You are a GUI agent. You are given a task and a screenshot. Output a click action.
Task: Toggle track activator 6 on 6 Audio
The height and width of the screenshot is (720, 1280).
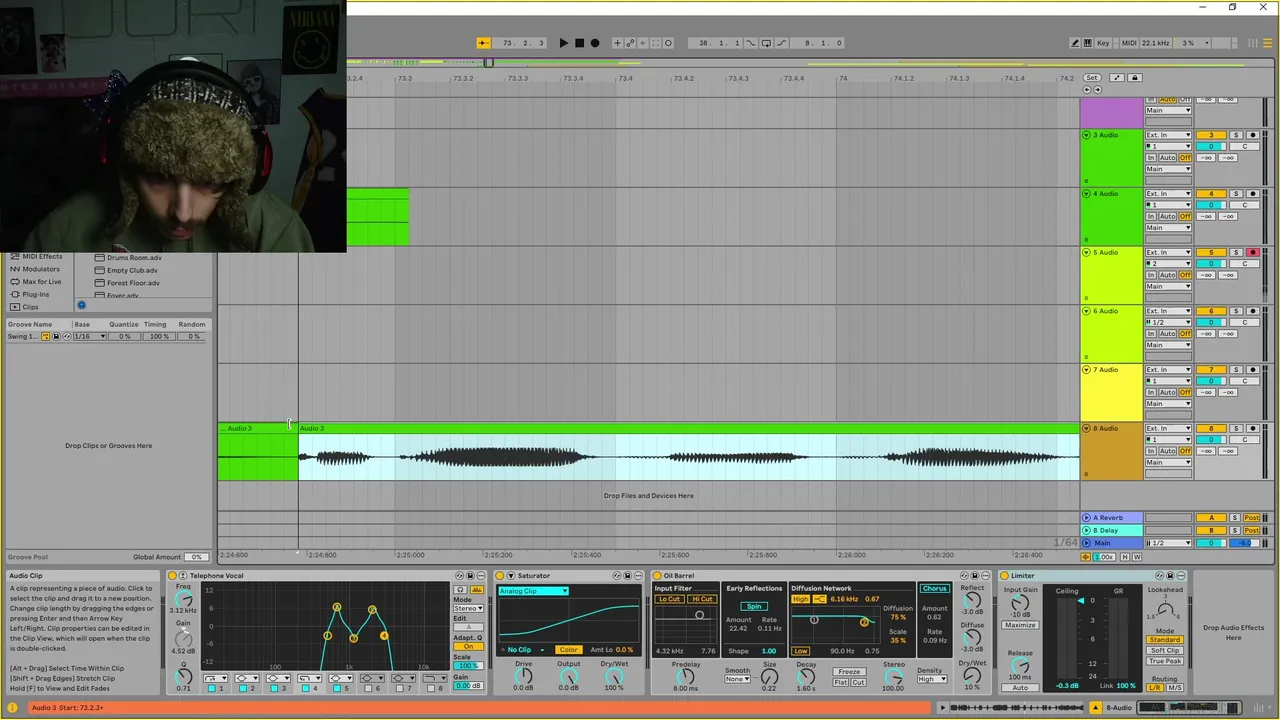[x=1211, y=311]
